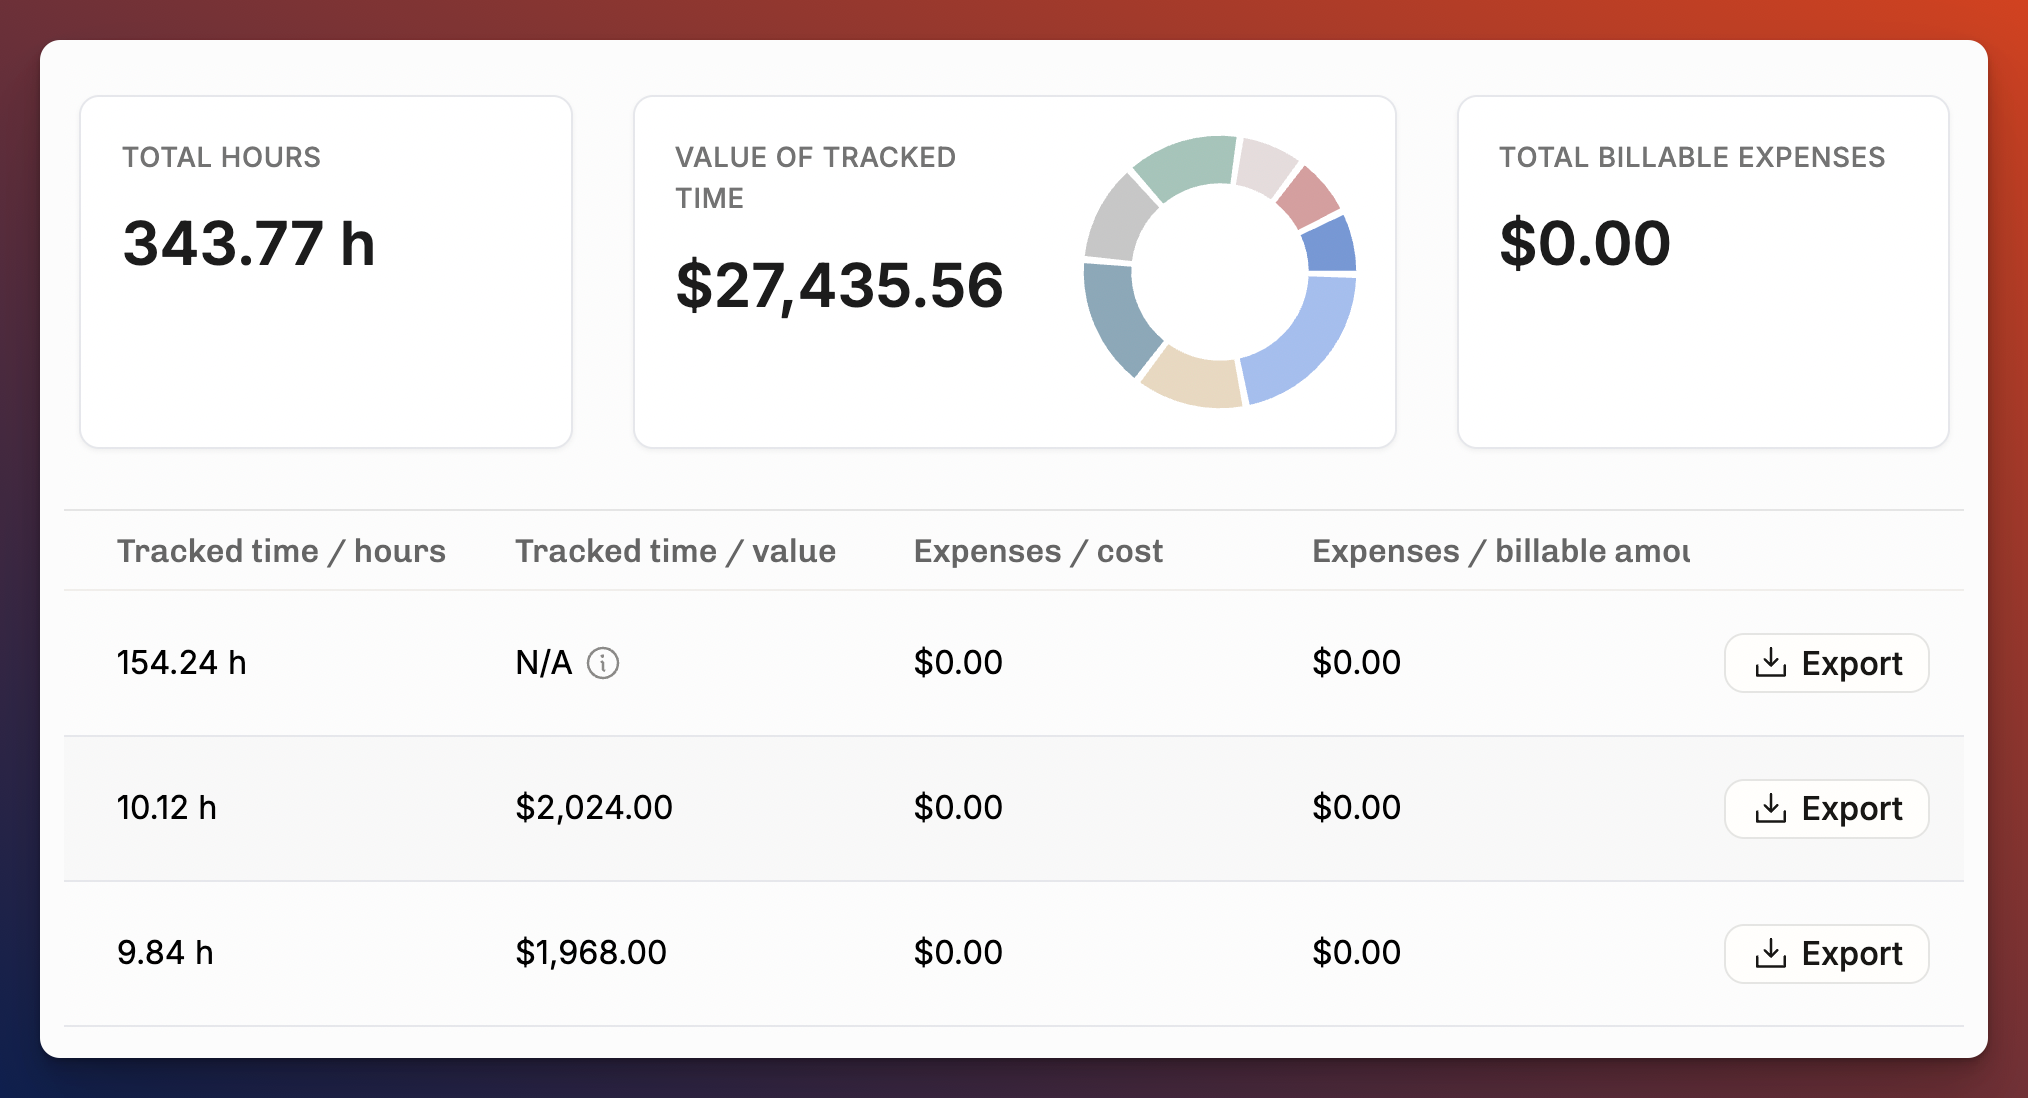Click the 9.84 h cell
Screen dimensions: 2028x1098
[165, 953]
